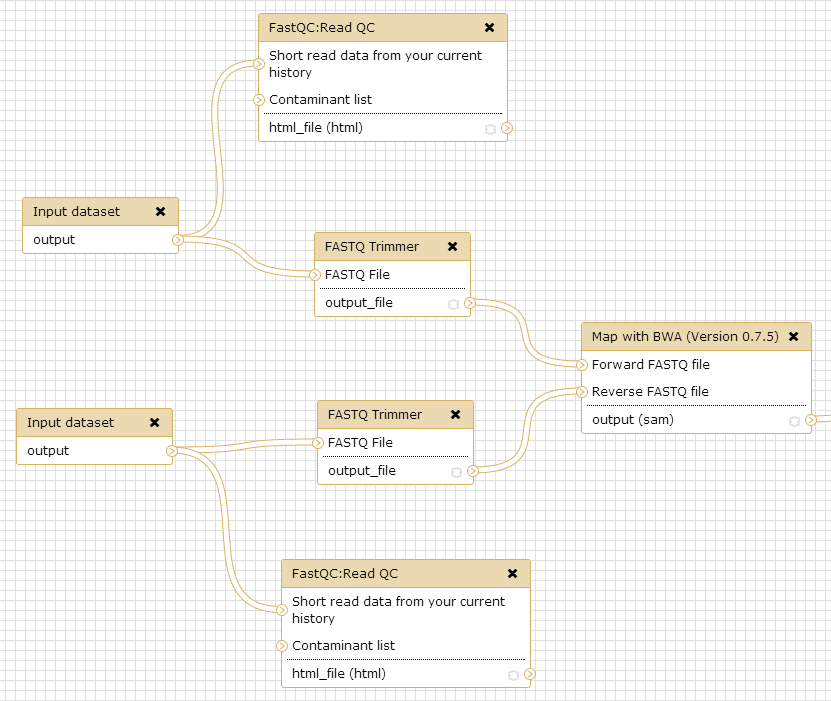The height and width of the screenshot is (701, 831).
Task: Mark the lower FASTQ Trimmer output_file as a workflow output
Action: [x=456, y=472]
